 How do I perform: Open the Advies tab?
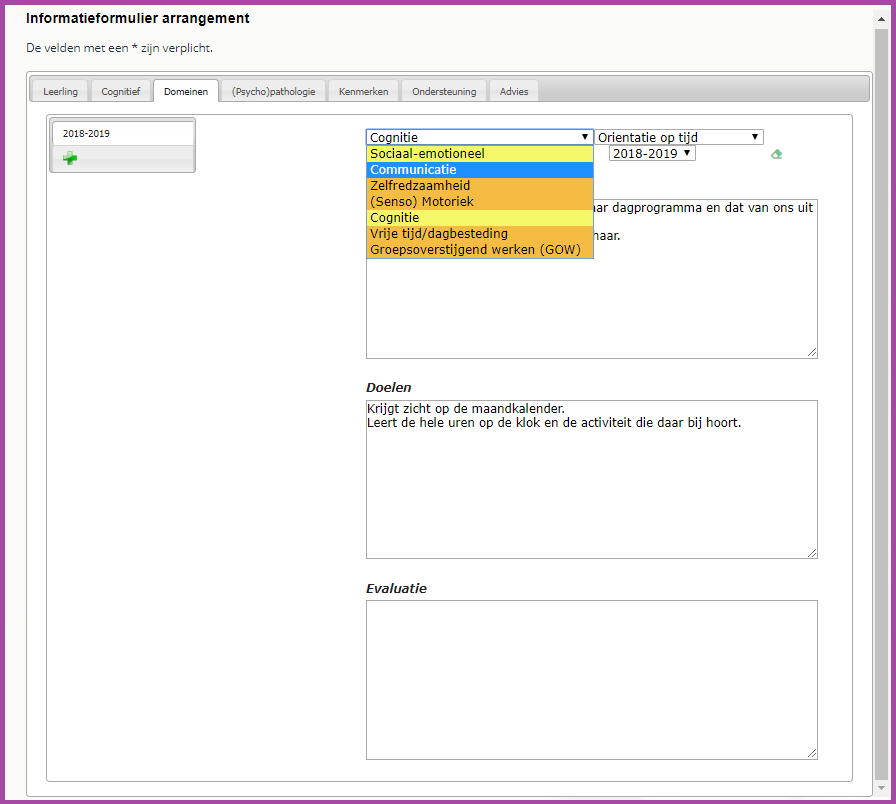click(x=514, y=92)
